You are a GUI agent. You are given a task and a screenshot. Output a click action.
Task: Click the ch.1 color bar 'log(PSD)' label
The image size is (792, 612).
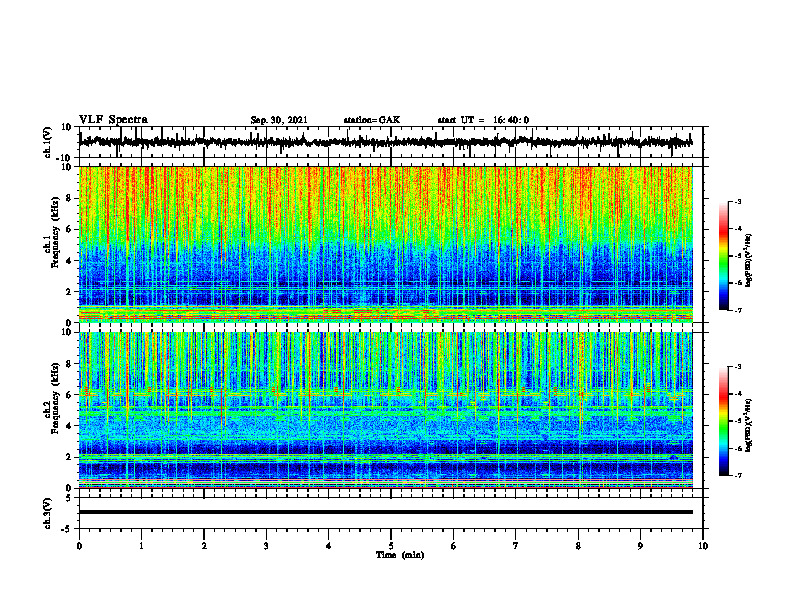point(748,261)
